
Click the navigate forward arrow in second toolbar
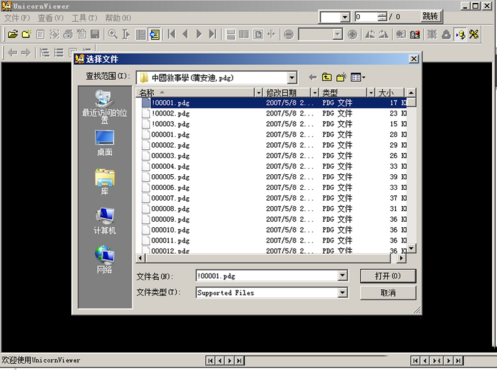click(26, 52)
